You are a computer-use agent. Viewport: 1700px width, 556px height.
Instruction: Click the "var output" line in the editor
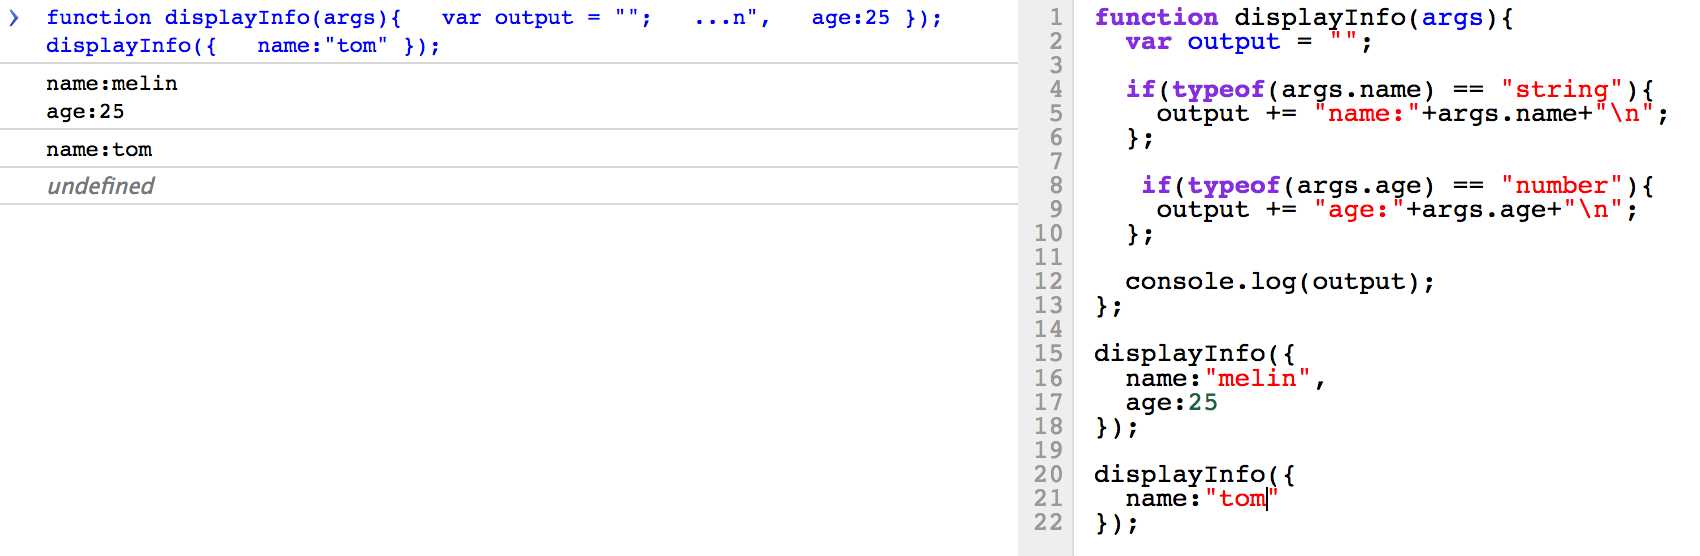click(x=1249, y=42)
